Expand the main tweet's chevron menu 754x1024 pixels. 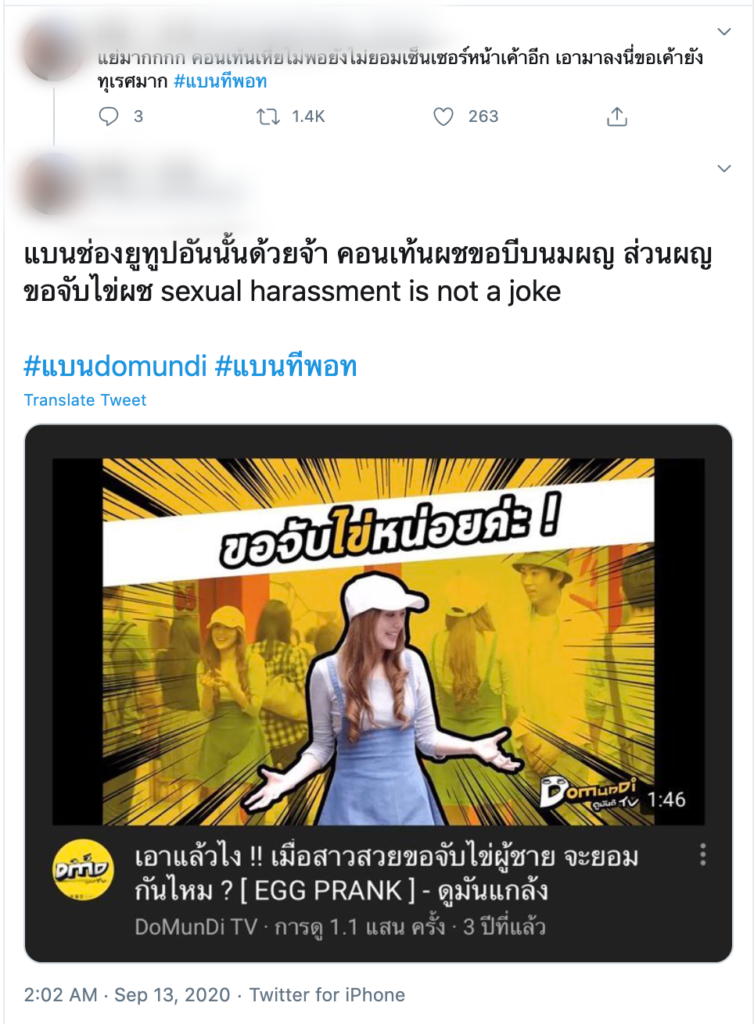(724, 168)
